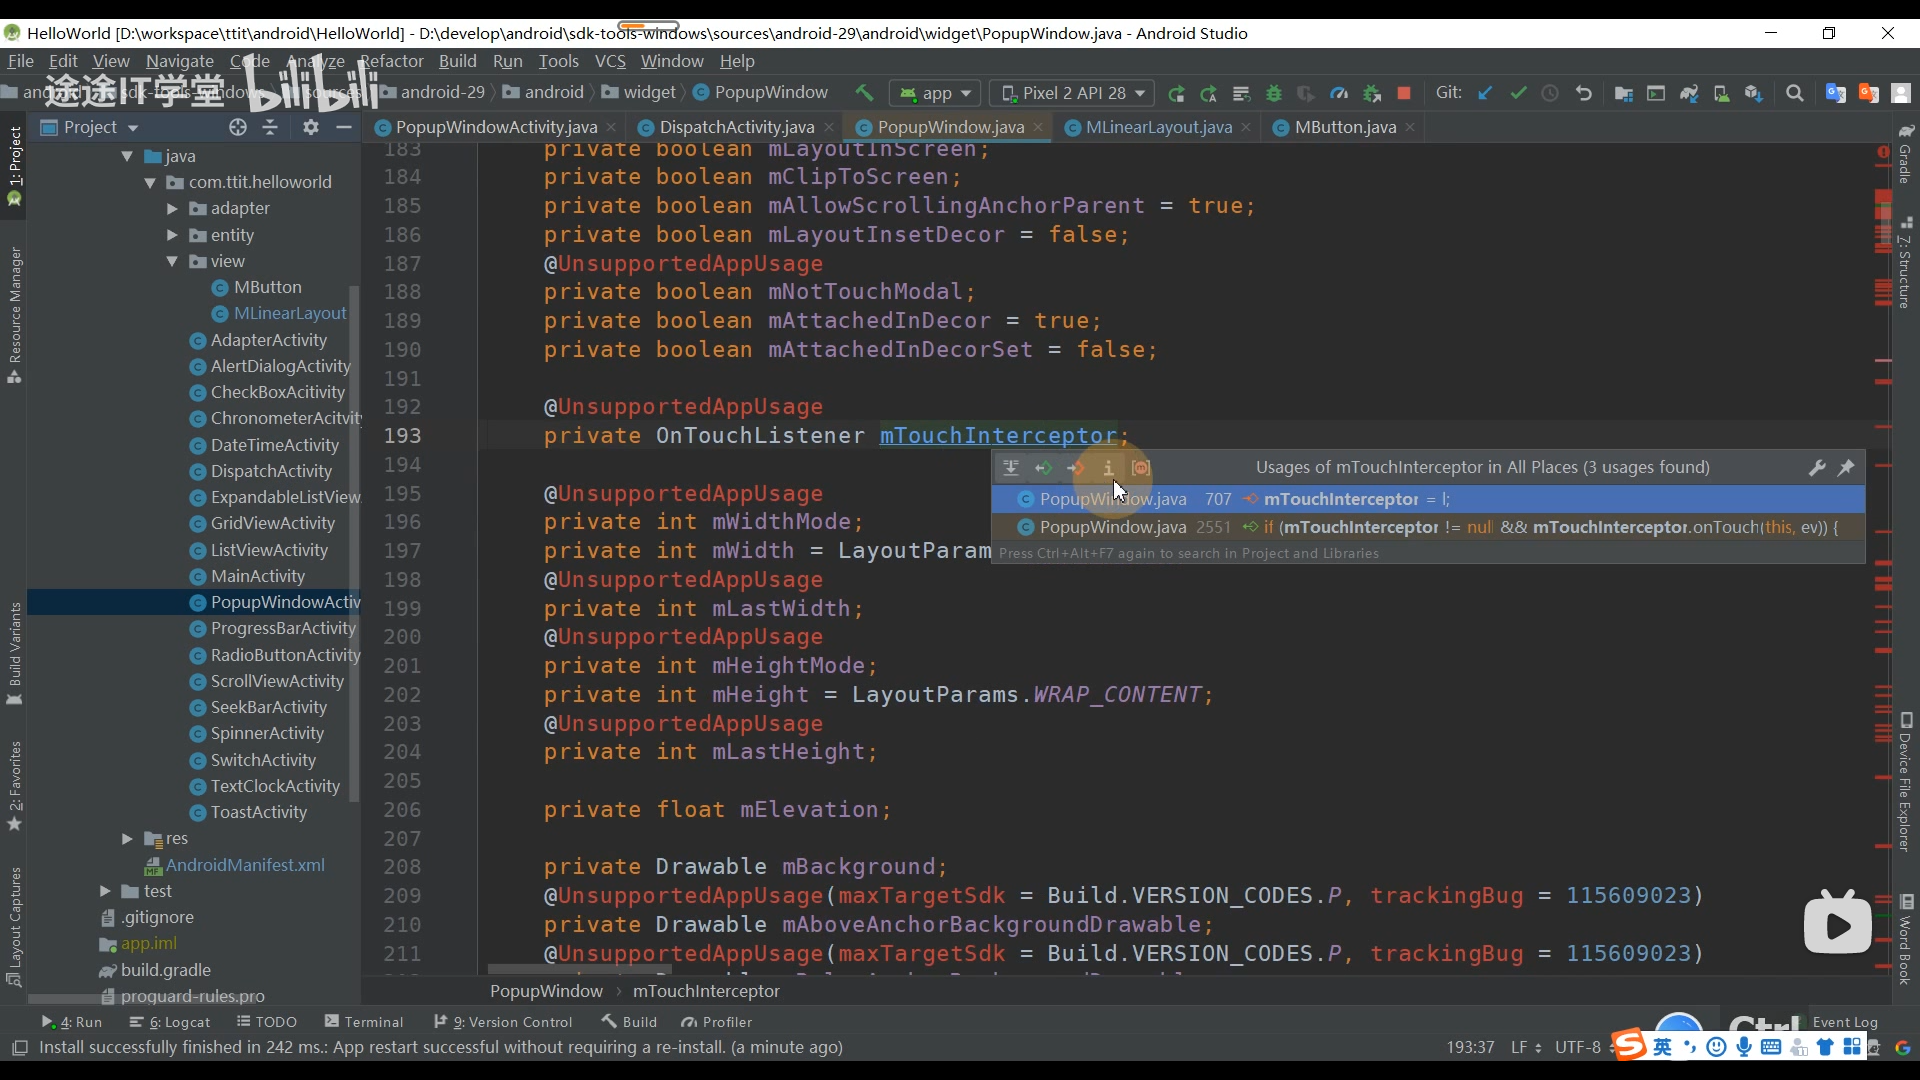The image size is (1920, 1080).
Task: Close the MButton.java tab
Action: (x=1410, y=127)
